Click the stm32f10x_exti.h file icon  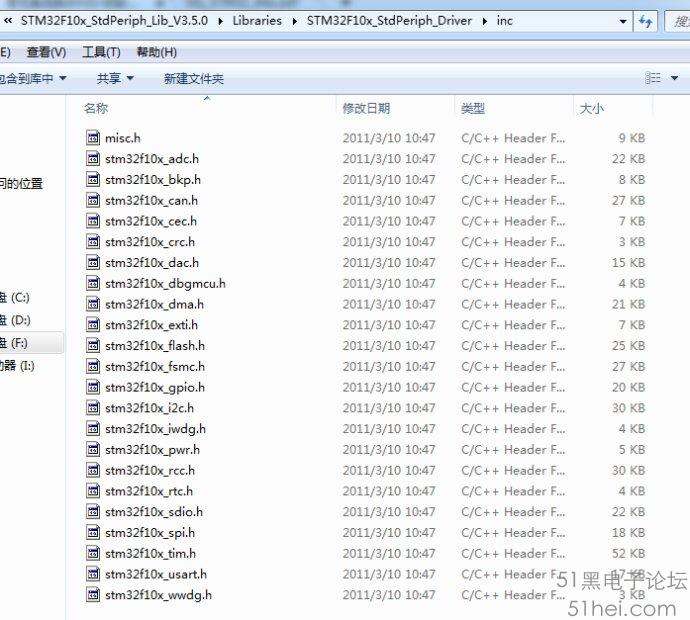coord(93,325)
